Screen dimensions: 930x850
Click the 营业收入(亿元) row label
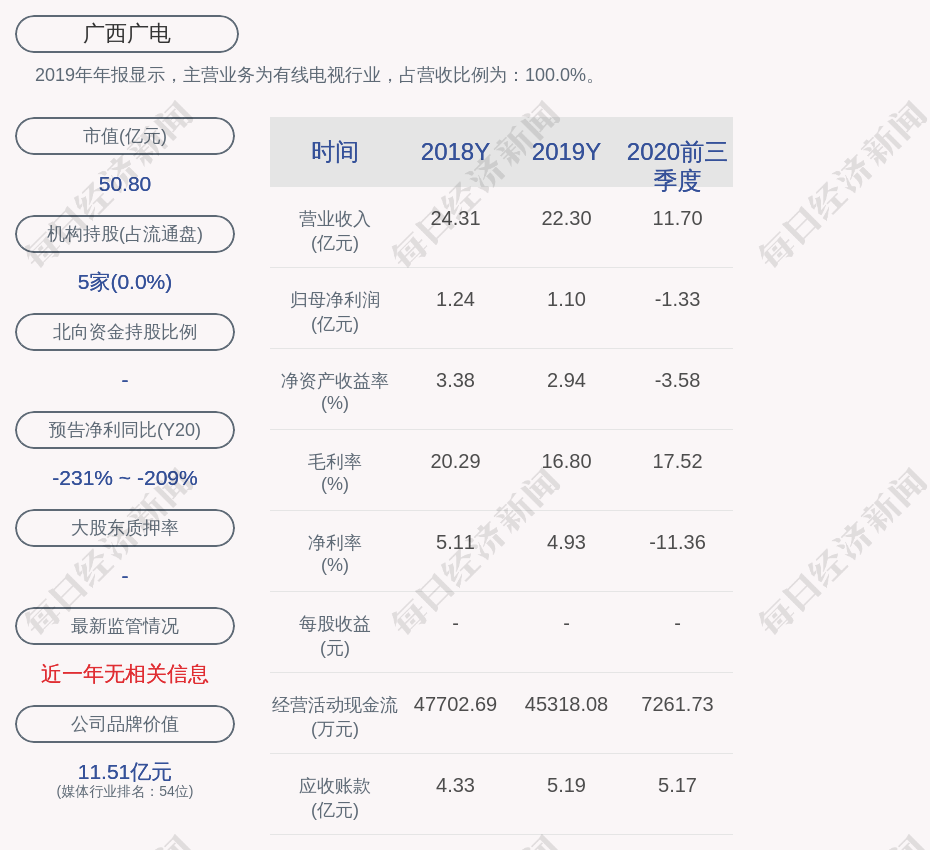point(335,231)
